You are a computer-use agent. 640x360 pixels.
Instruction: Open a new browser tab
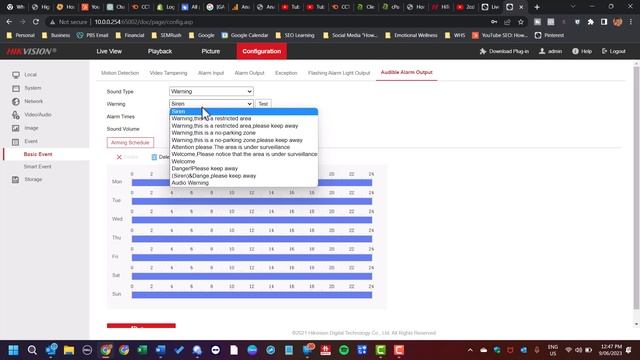click(537, 7)
